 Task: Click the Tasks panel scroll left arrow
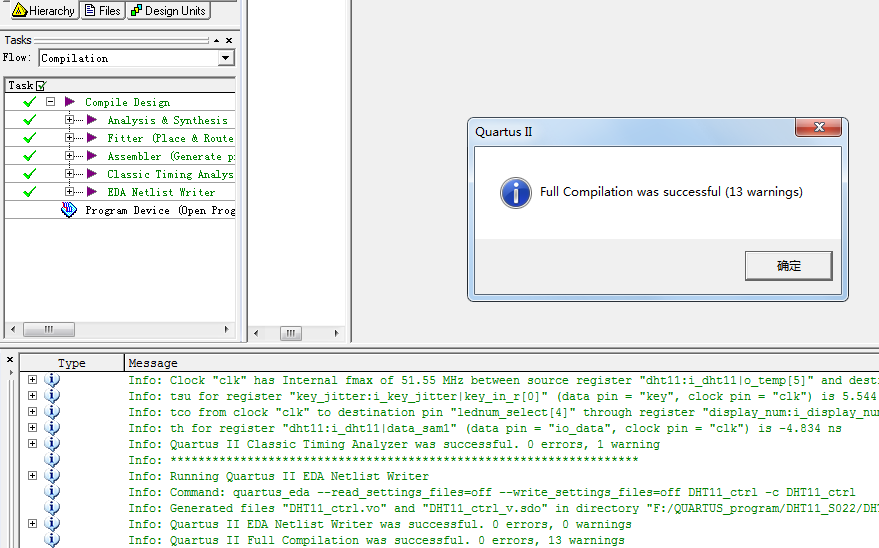click(x=13, y=329)
